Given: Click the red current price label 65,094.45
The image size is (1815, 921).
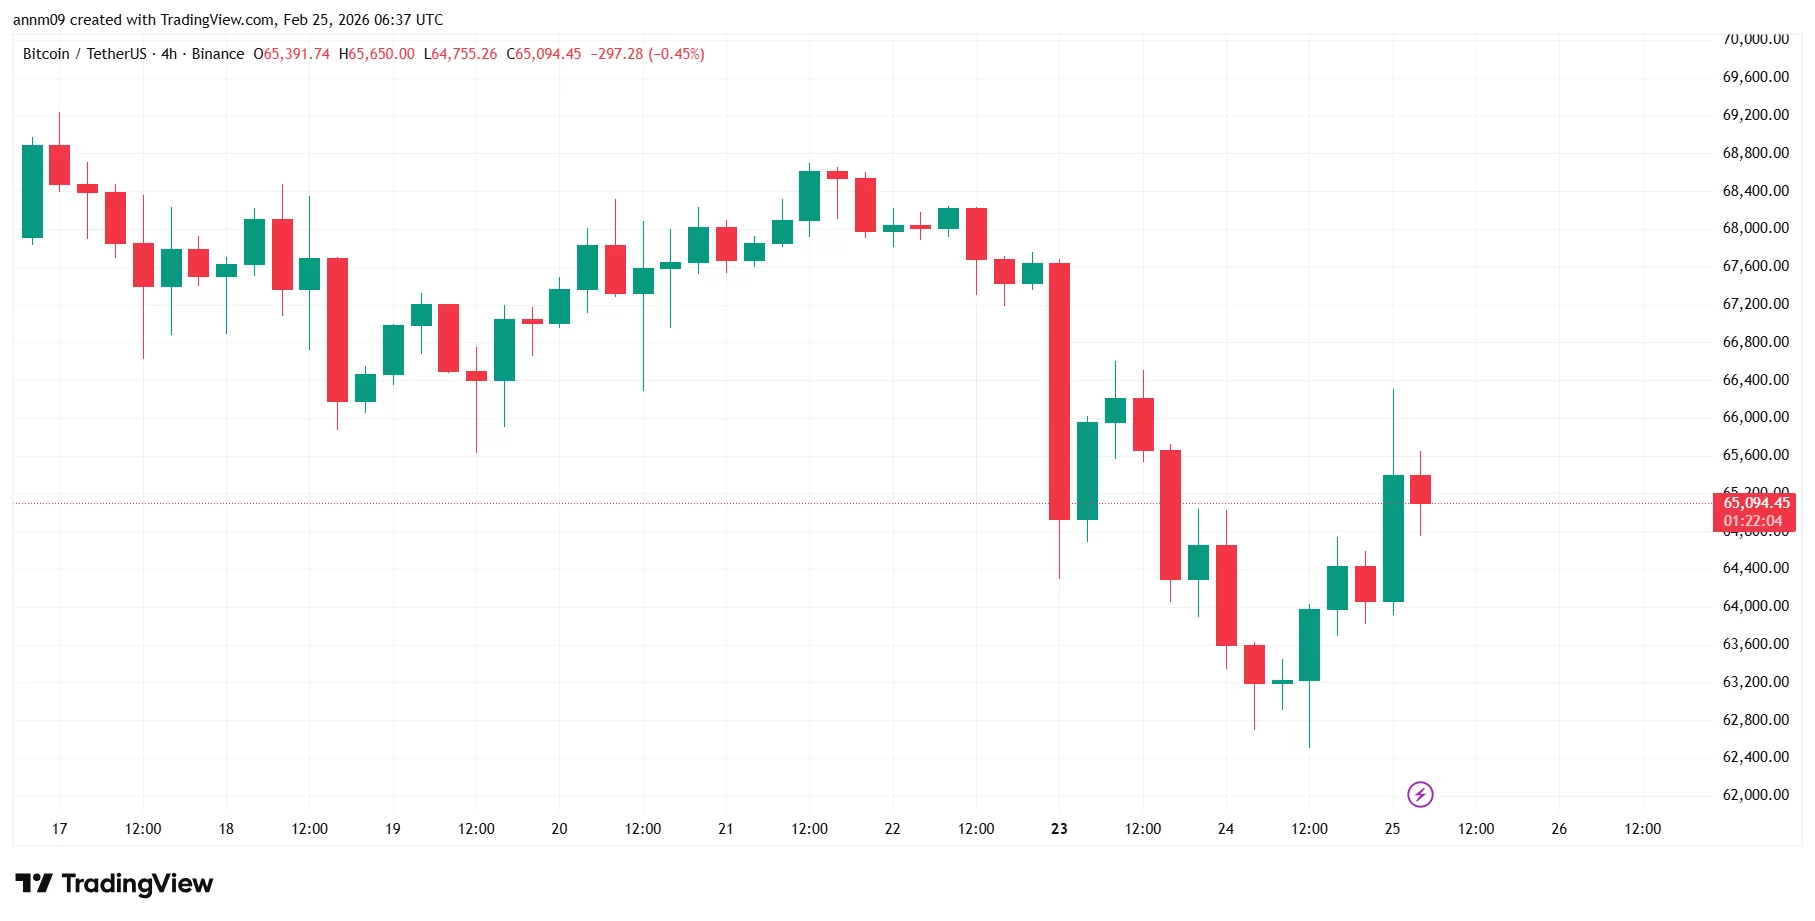Looking at the screenshot, I should pos(1756,503).
